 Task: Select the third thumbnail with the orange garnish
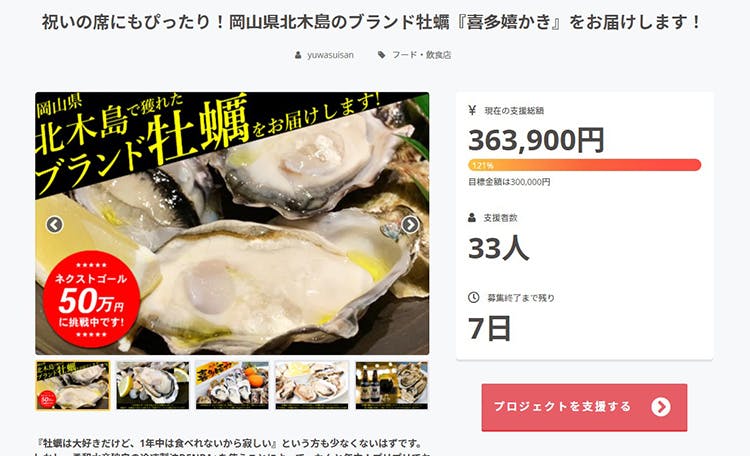[232, 386]
